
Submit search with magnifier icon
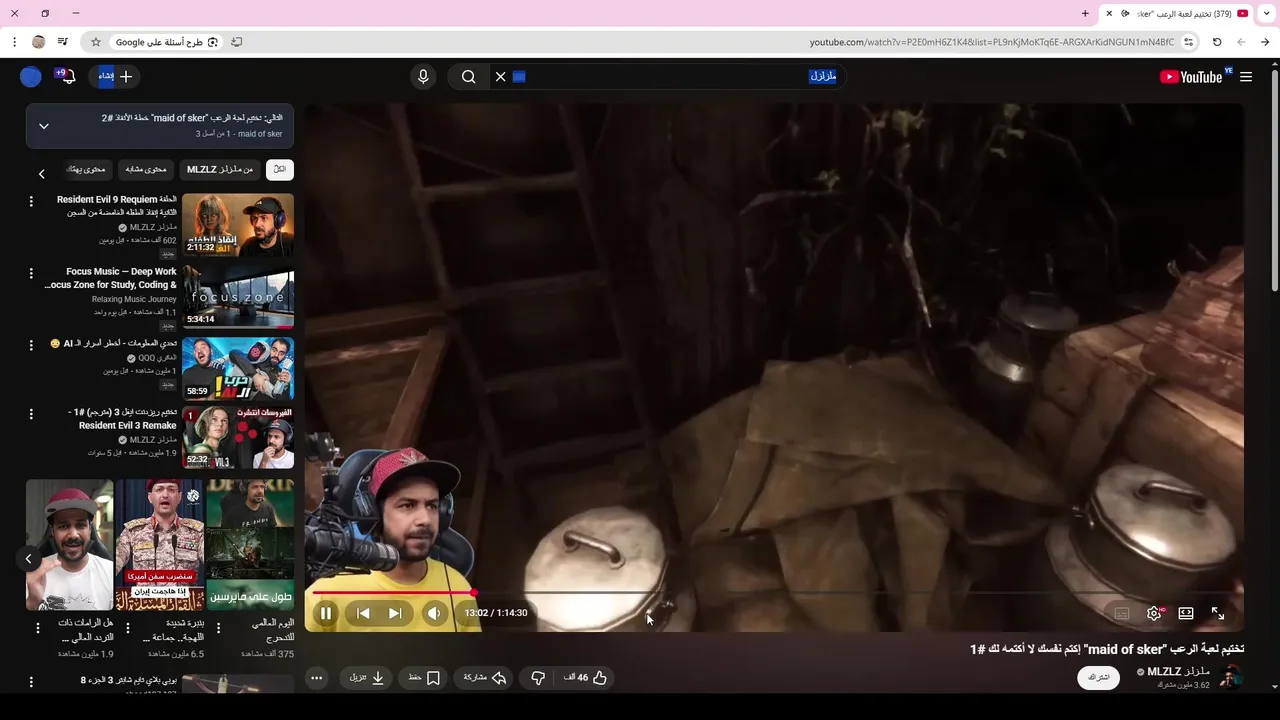coord(468,76)
